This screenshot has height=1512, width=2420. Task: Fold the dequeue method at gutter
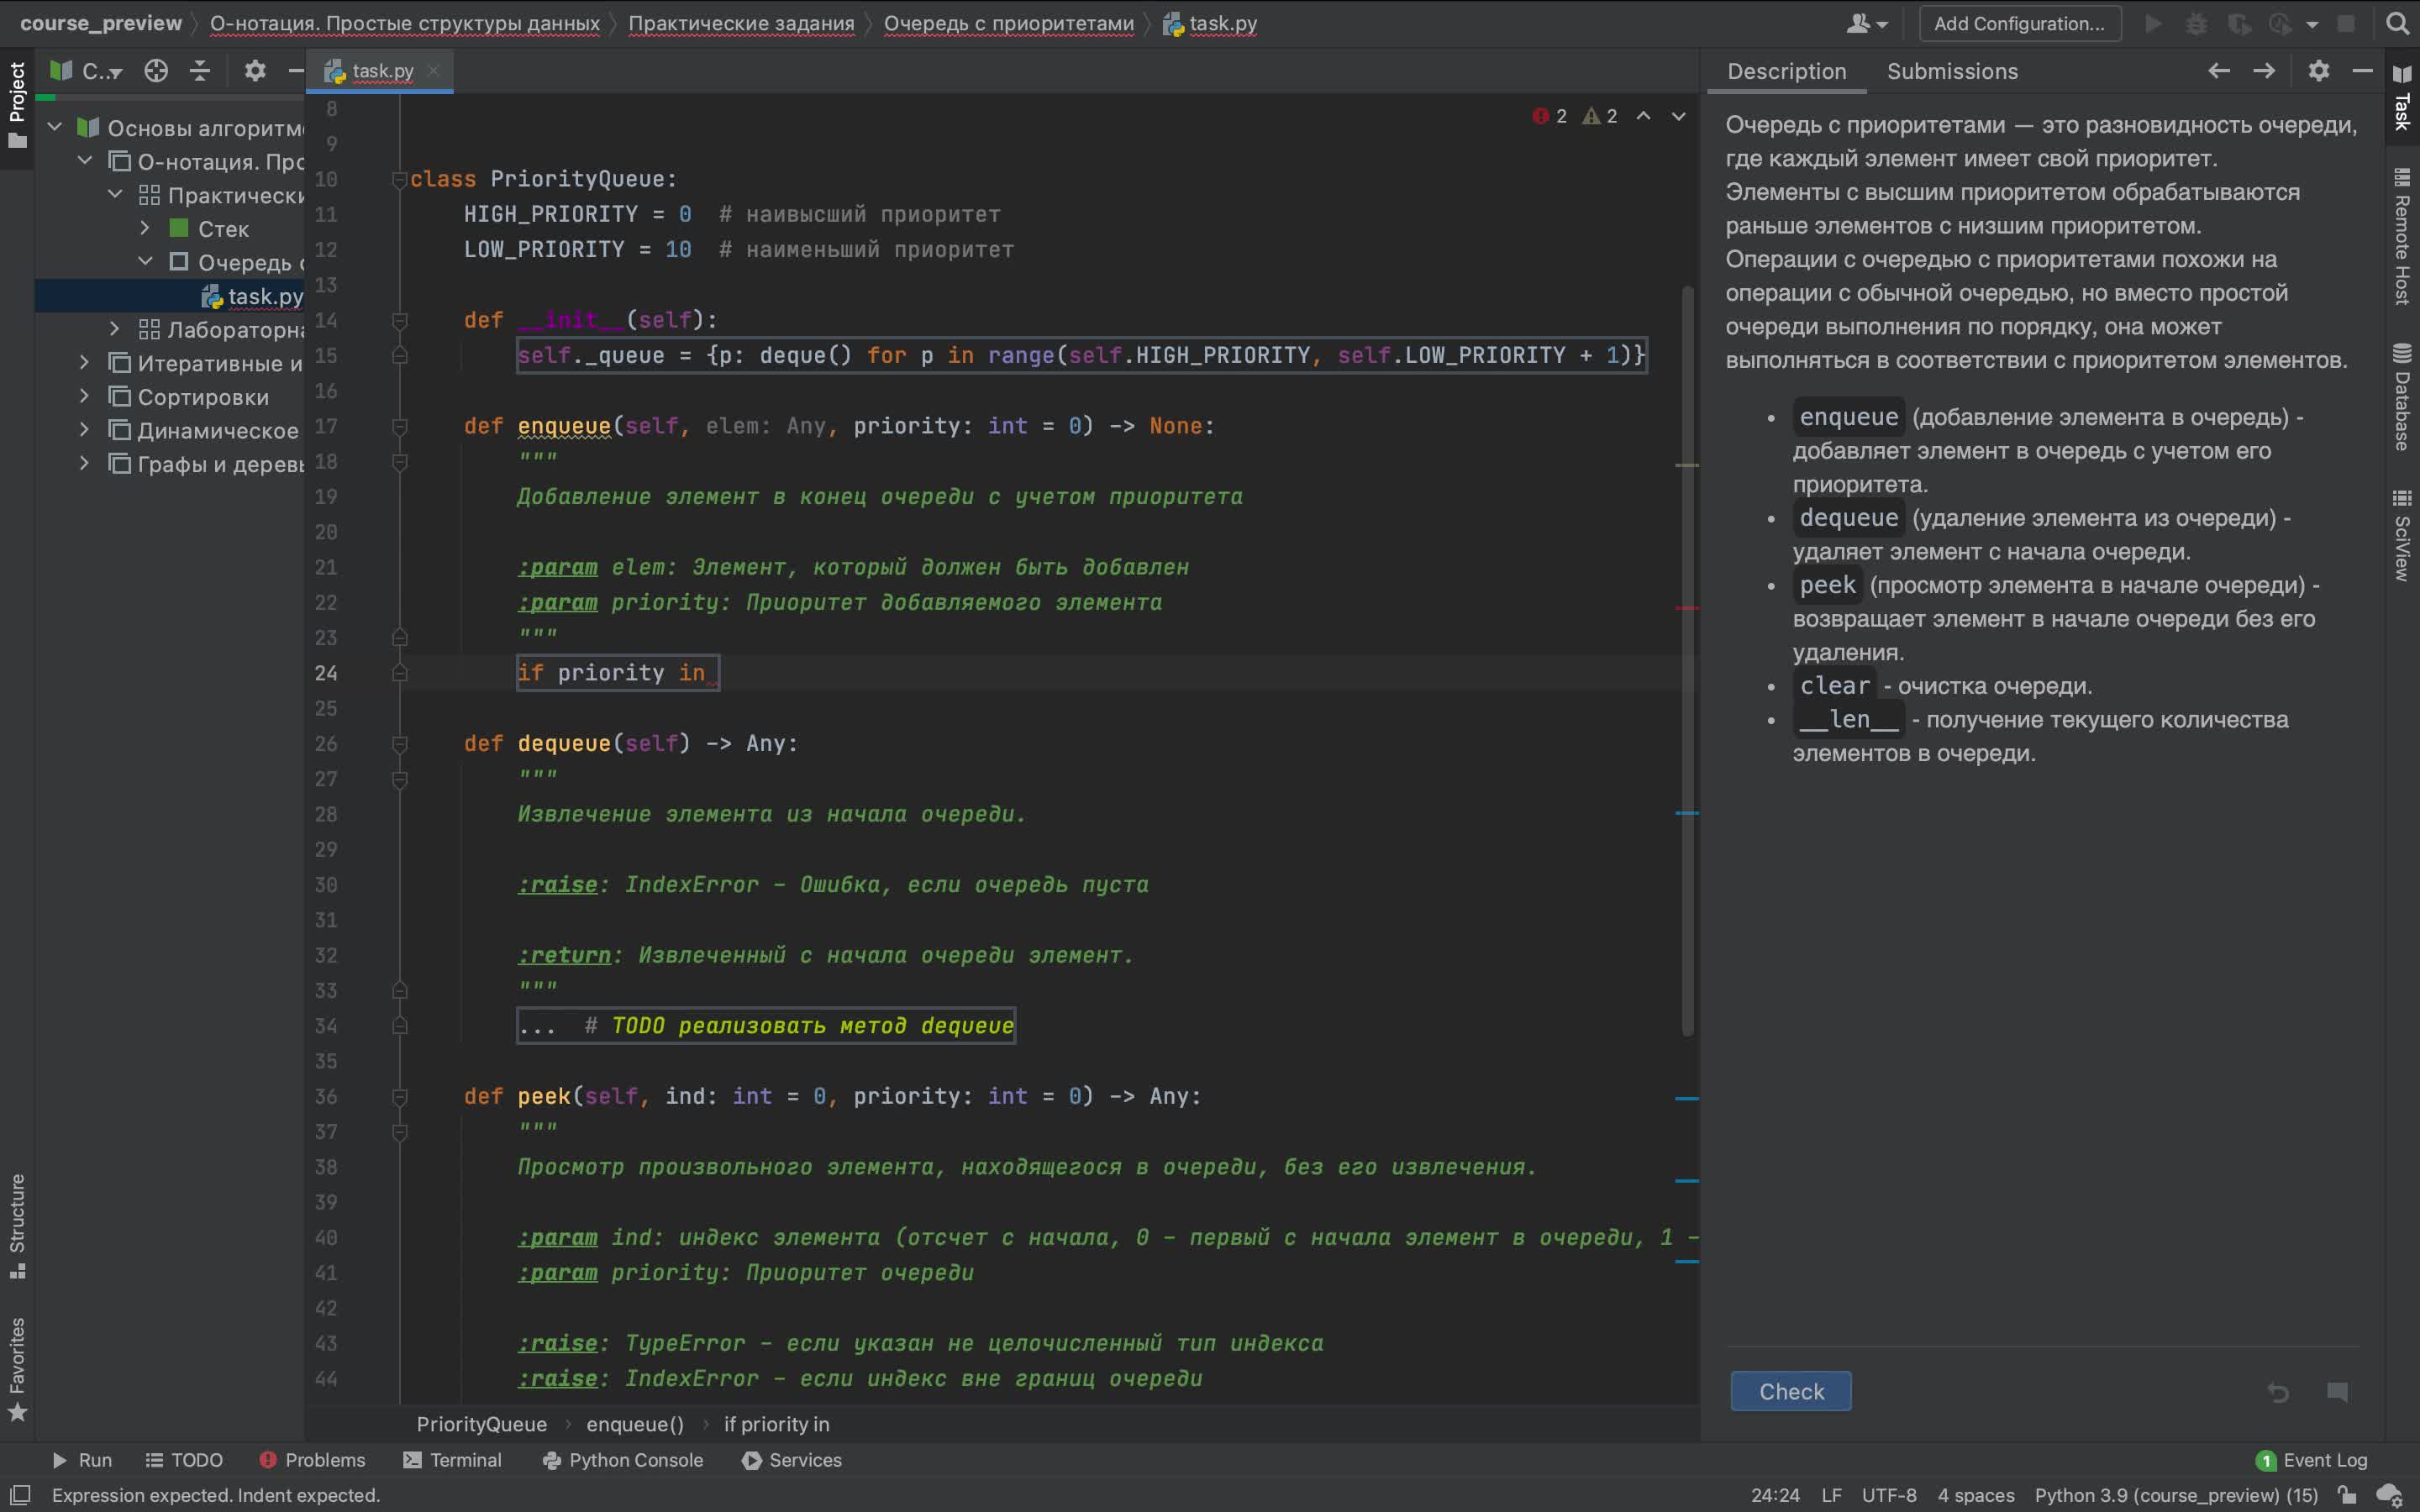click(x=399, y=744)
